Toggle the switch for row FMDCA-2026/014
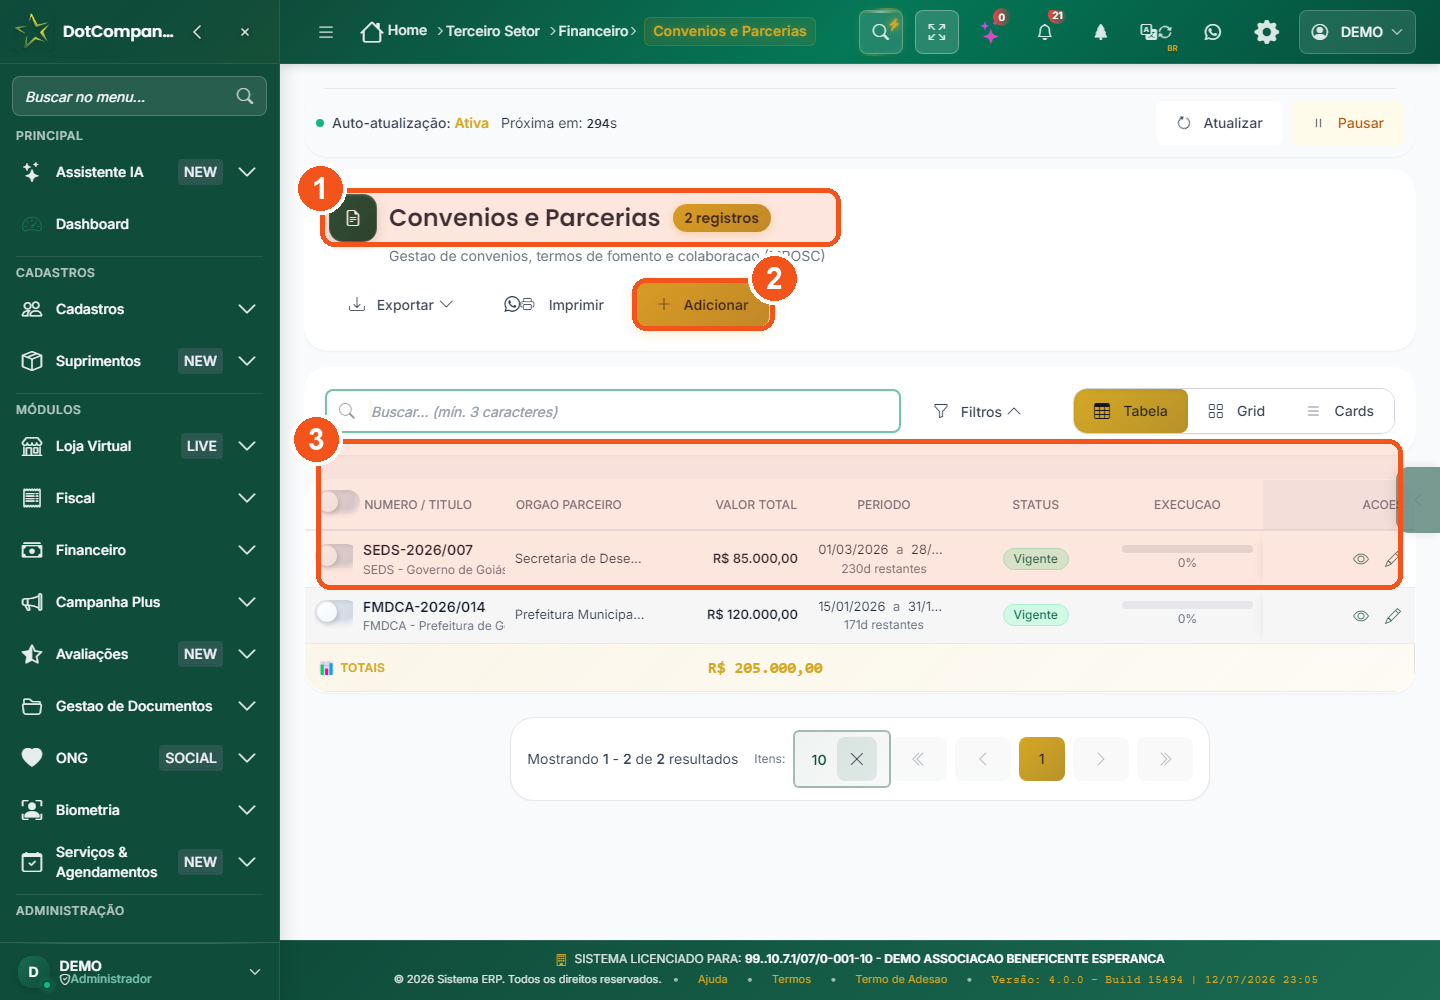The image size is (1440, 1000). click(x=334, y=612)
